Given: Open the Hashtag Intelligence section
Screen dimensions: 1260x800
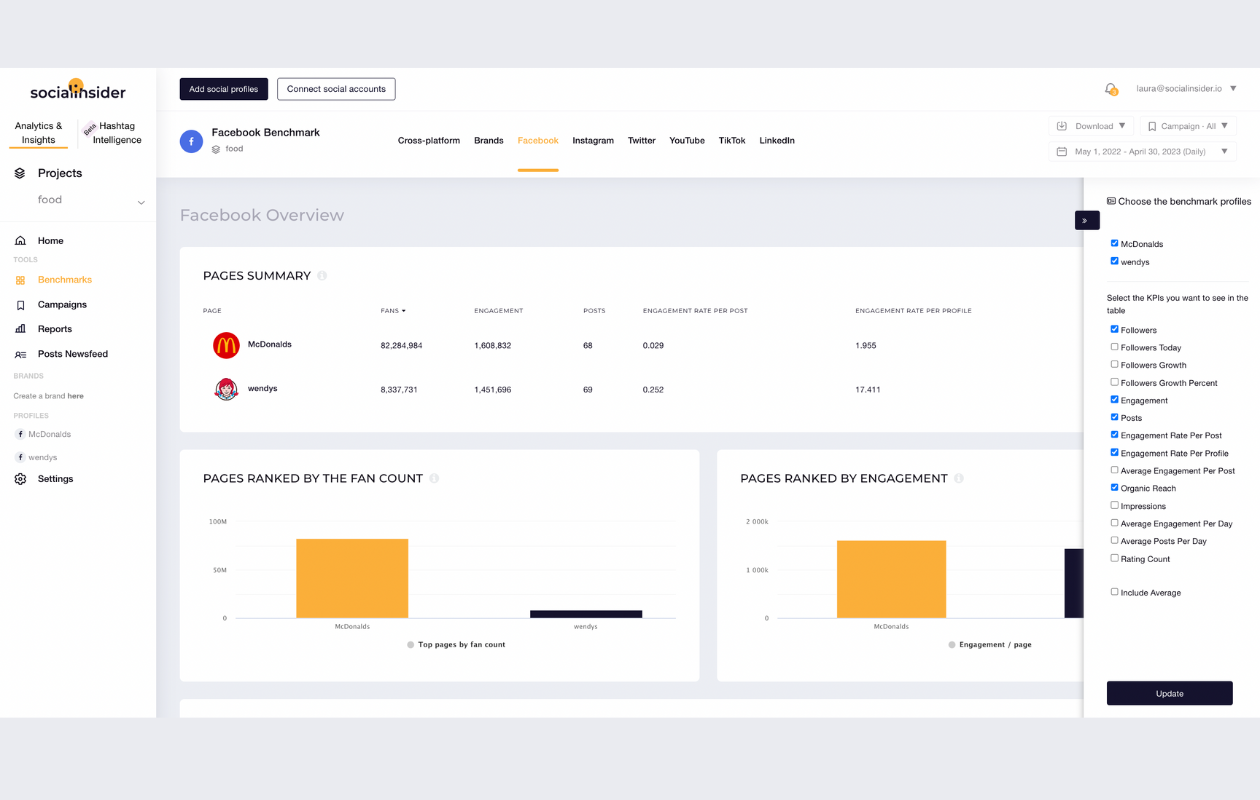Looking at the screenshot, I should 115,133.
